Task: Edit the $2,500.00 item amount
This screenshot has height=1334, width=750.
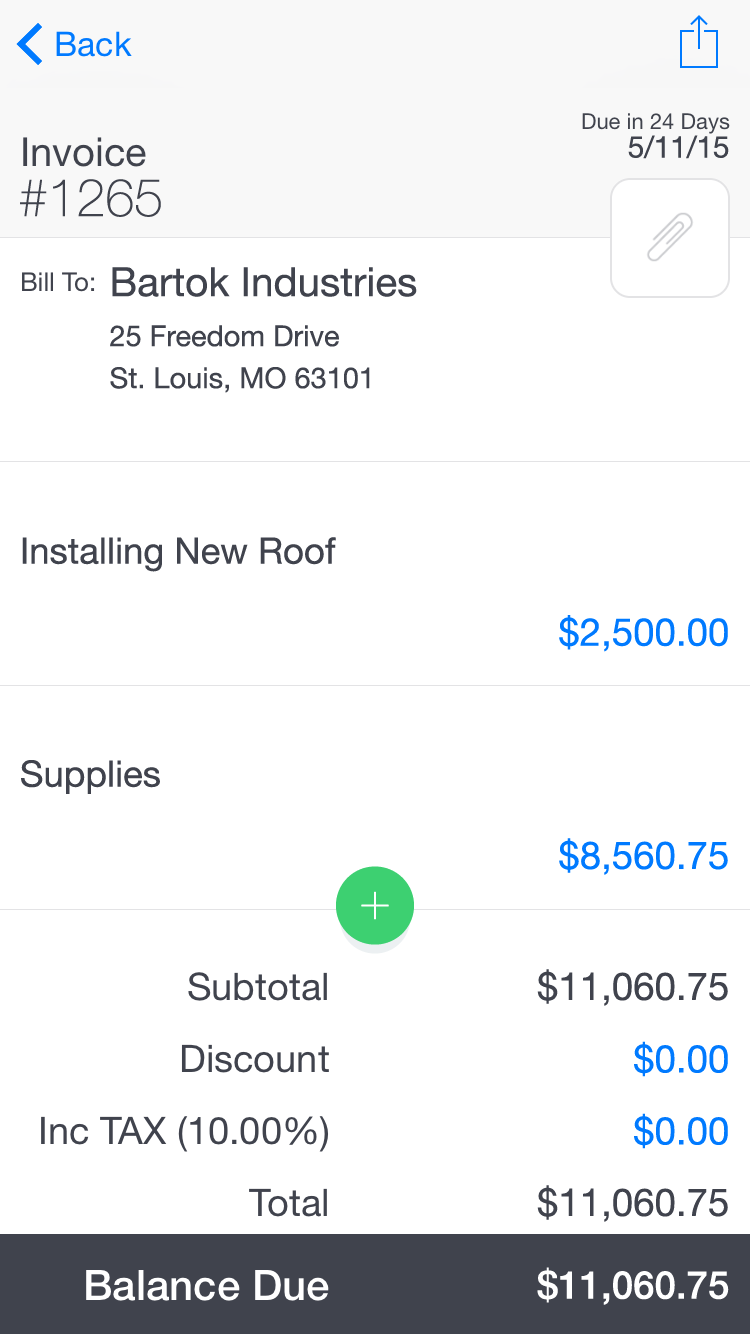Action: pyautogui.click(x=643, y=633)
